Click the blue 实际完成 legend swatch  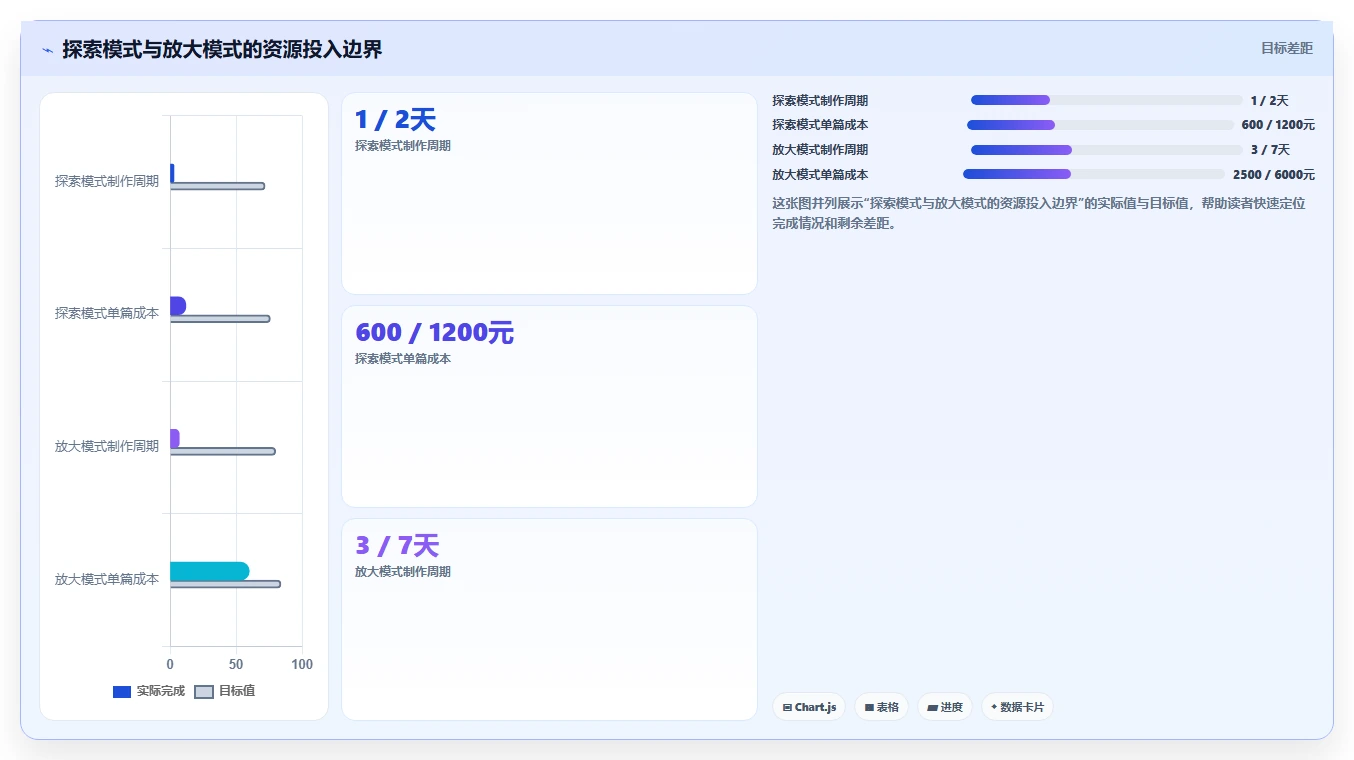(x=122, y=692)
